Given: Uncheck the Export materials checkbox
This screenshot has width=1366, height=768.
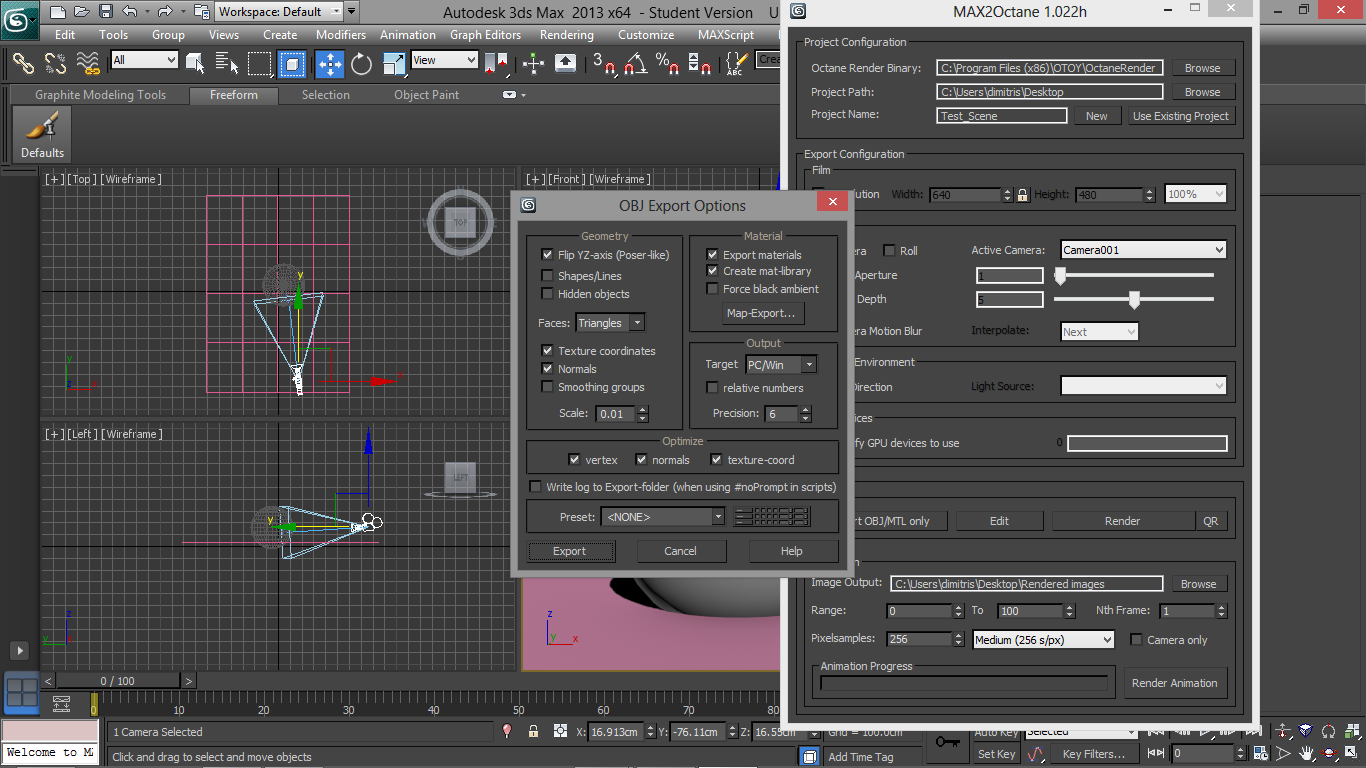Looking at the screenshot, I should pyautogui.click(x=712, y=255).
